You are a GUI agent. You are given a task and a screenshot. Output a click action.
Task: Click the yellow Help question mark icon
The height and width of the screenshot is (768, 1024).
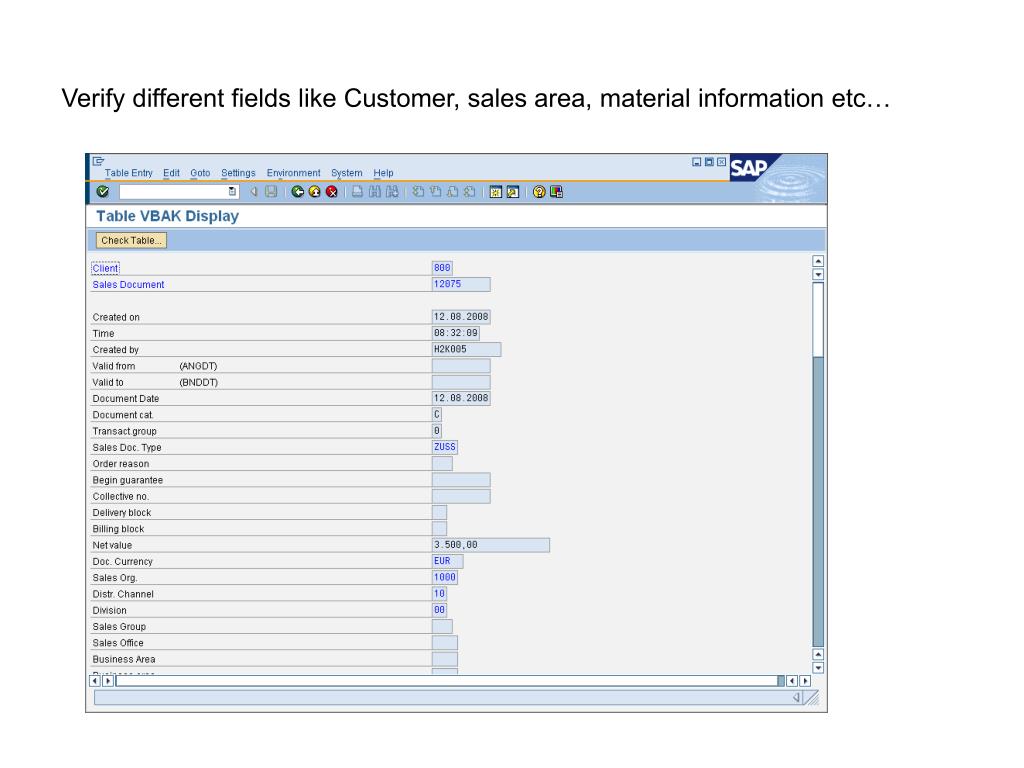coord(539,191)
